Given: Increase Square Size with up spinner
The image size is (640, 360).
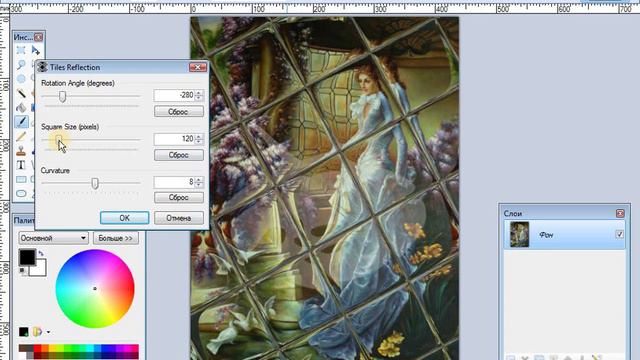Looking at the screenshot, I should click(x=199, y=136).
